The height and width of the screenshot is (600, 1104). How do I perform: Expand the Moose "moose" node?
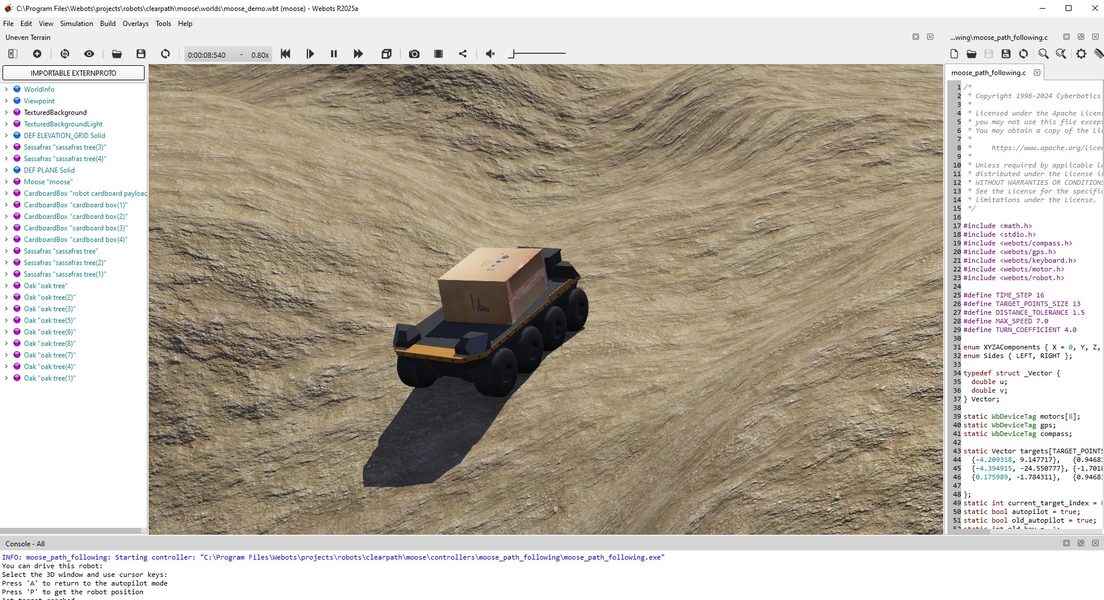click(6, 182)
